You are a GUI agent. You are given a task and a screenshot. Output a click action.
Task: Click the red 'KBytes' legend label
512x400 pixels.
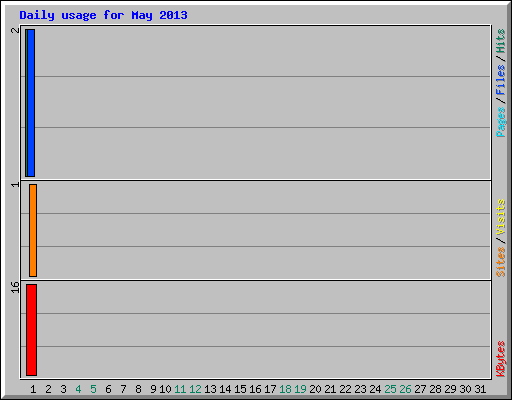pyautogui.click(x=500, y=359)
